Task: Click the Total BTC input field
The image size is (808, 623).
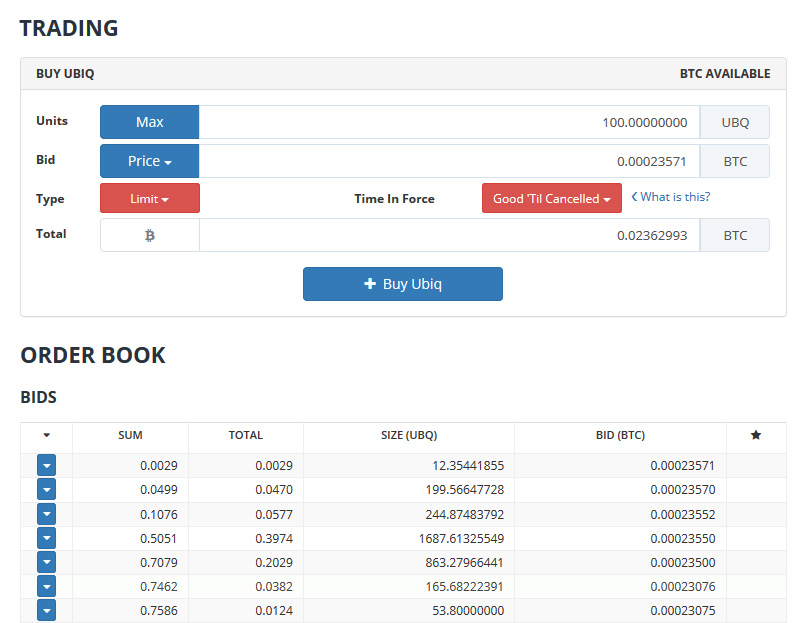Action: [x=449, y=235]
